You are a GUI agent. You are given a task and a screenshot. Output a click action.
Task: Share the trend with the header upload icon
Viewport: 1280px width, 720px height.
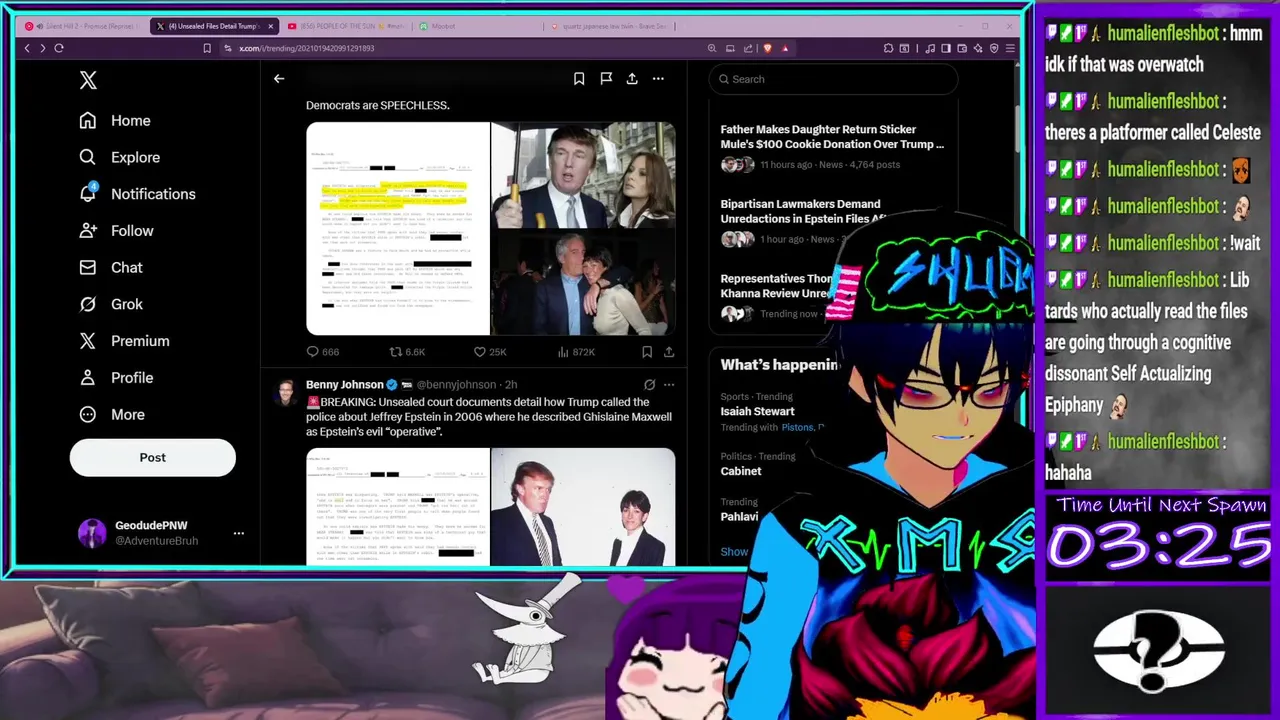[632, 78]
